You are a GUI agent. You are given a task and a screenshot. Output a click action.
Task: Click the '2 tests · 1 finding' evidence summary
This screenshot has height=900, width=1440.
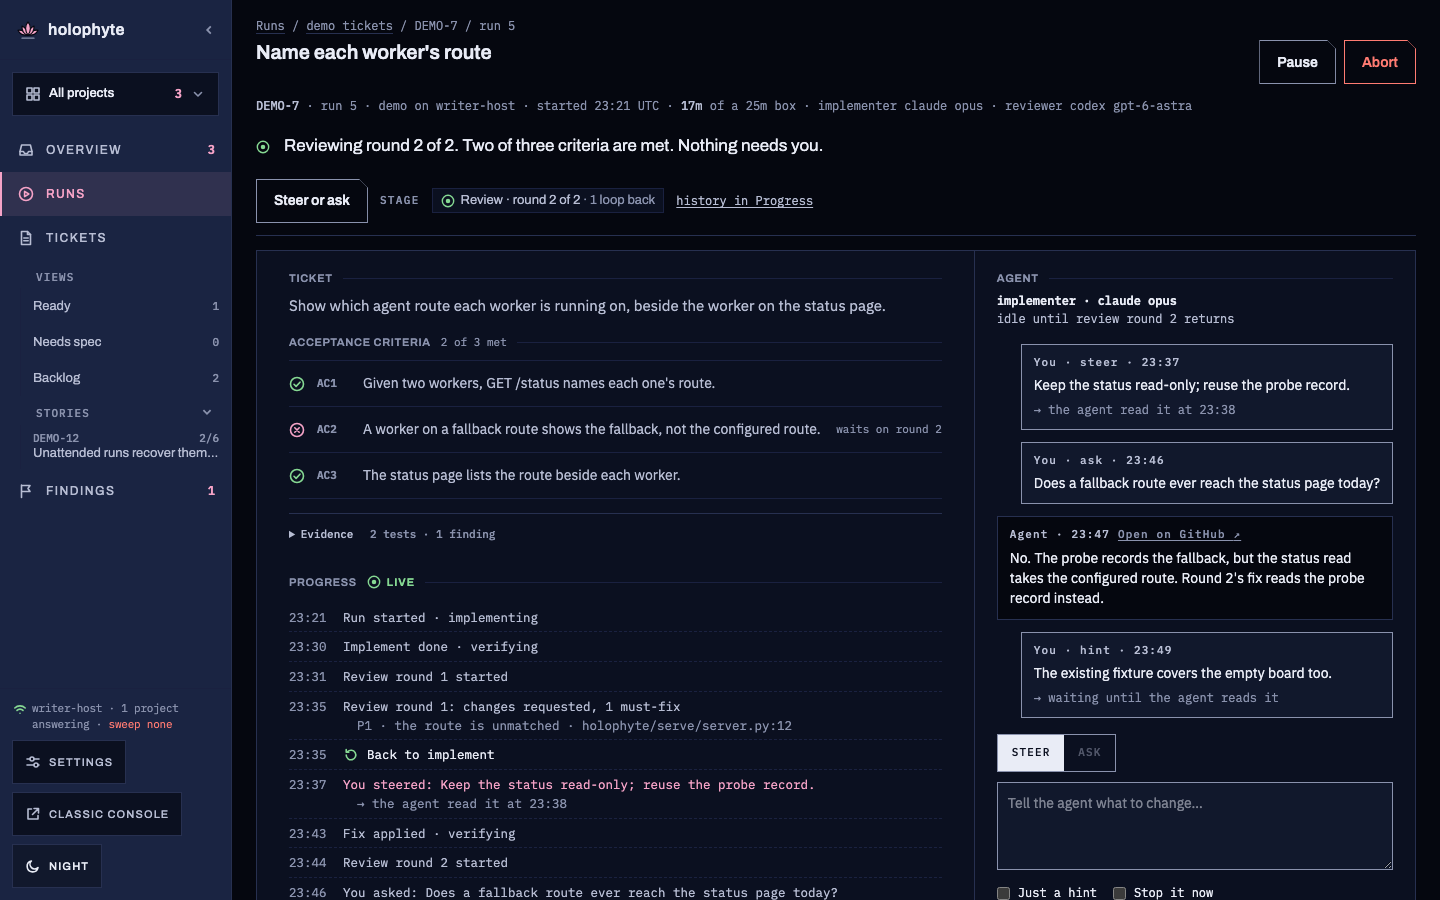432,535
